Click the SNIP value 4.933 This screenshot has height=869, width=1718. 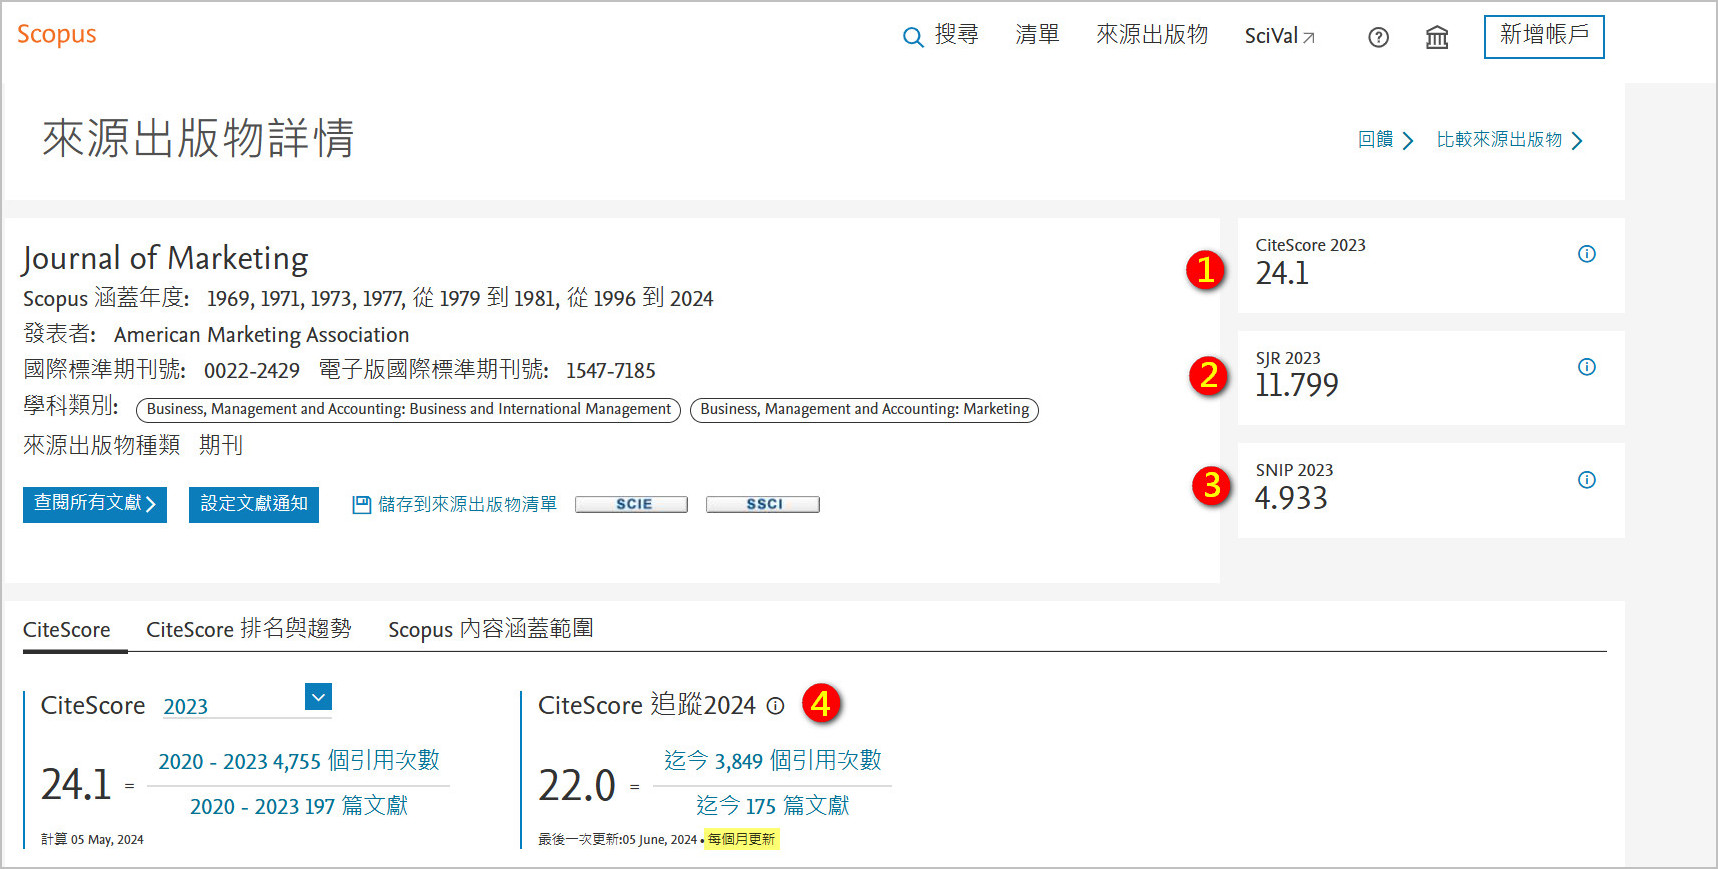[1291, 498]
